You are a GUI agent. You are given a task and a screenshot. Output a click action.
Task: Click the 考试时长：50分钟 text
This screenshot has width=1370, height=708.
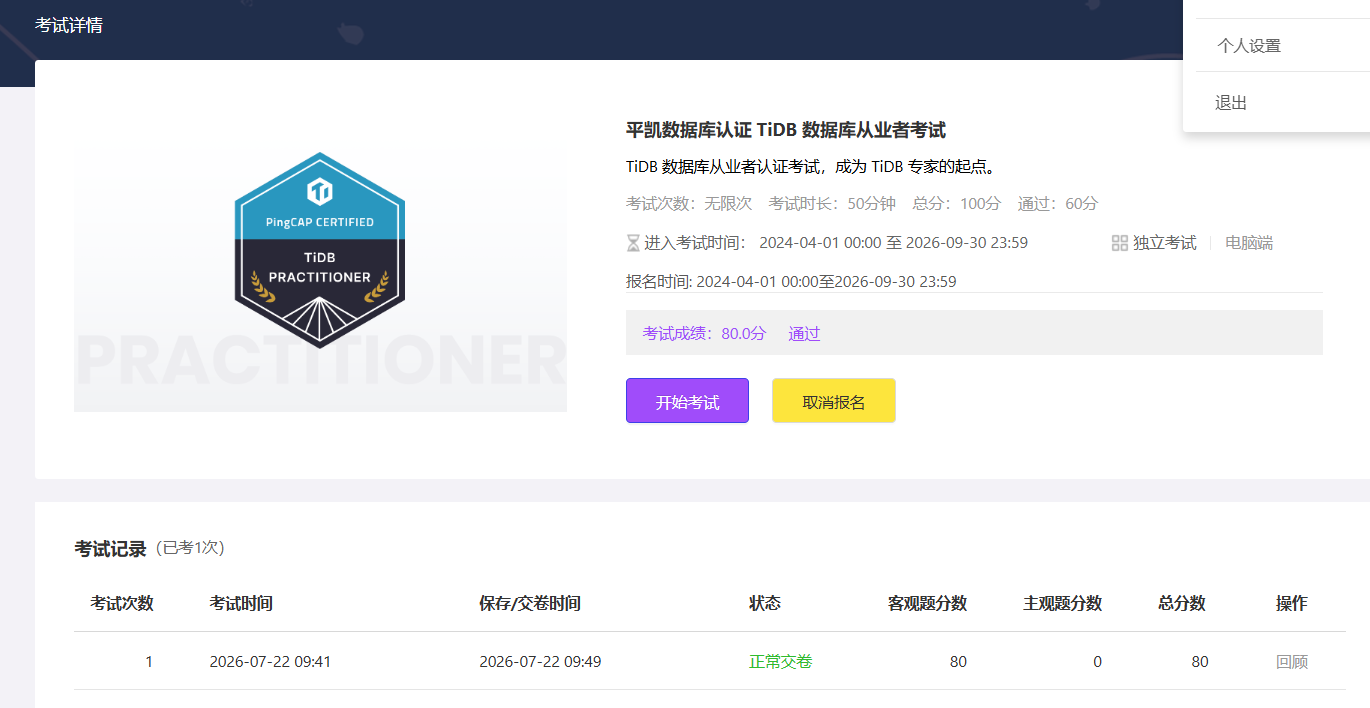[x=832, y=203]
